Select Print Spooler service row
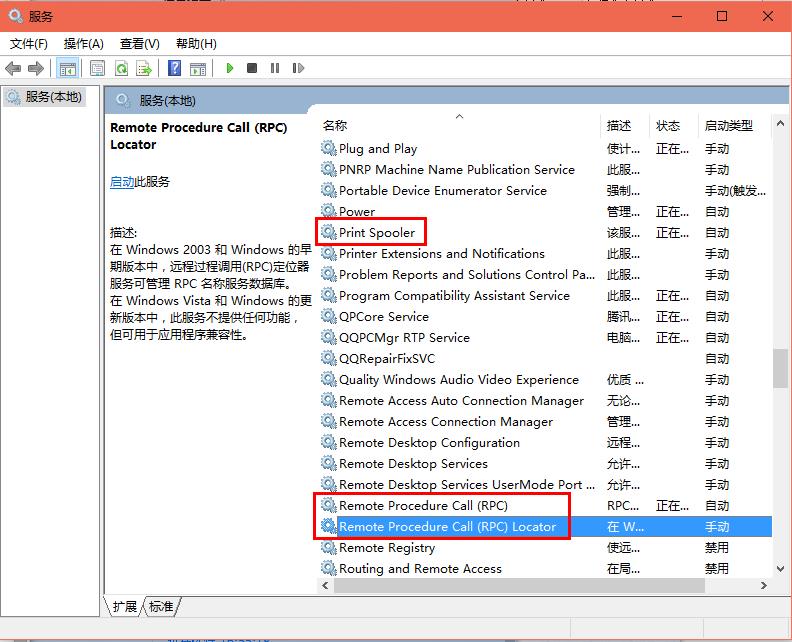The width and height of the screenshot is (792, 642). (x=546, y=232)
